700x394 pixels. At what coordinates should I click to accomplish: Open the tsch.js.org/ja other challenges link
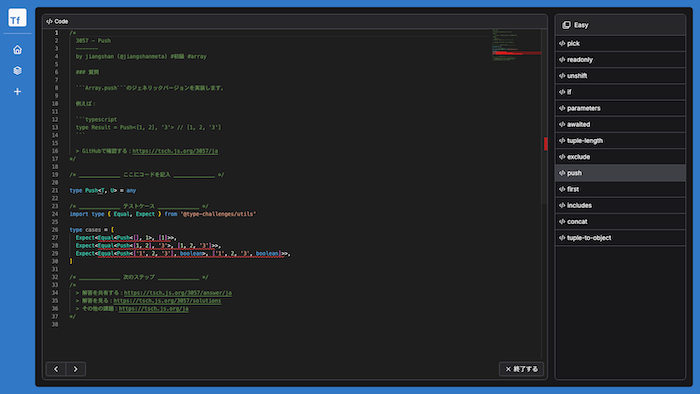[x=154, y=309]
